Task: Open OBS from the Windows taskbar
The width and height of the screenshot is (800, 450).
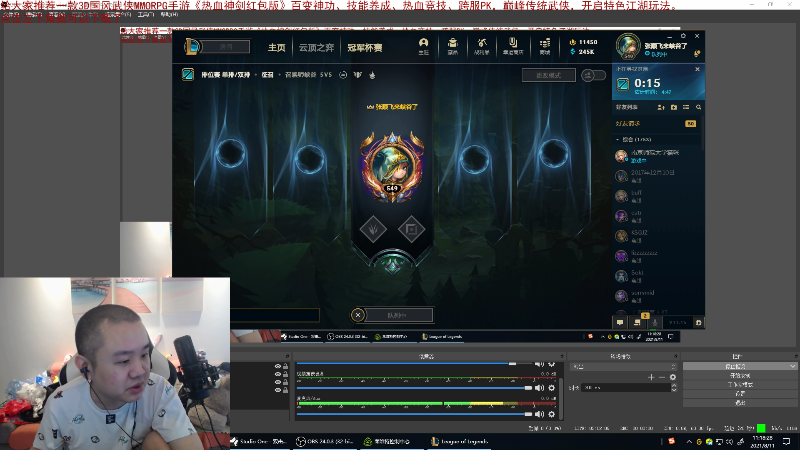Action: click(x=325, y=441)
